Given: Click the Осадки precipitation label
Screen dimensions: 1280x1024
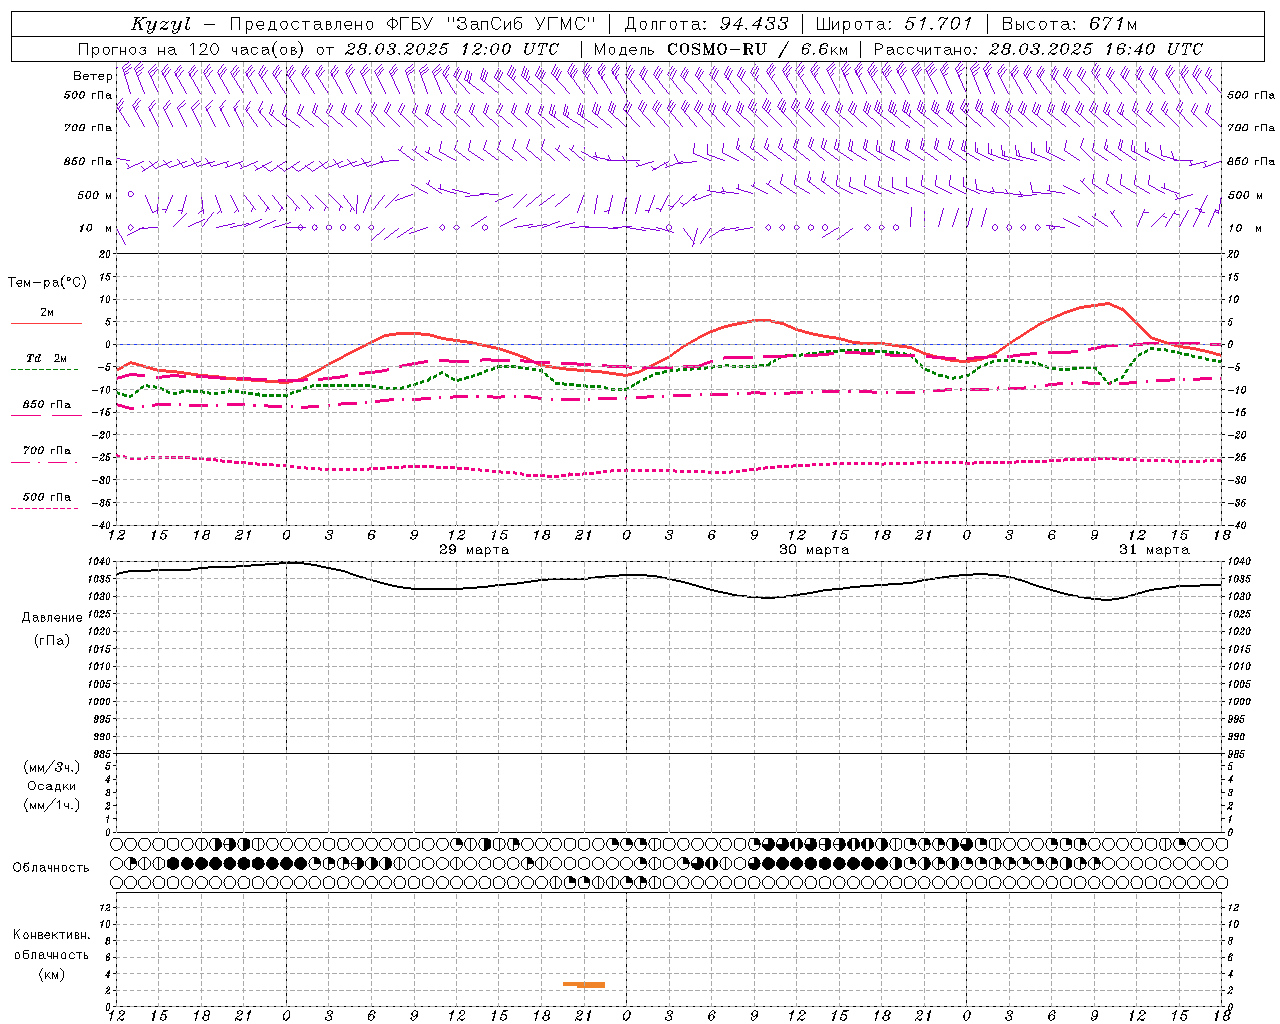Looking at the screenshot, I should tap(52, 786).
